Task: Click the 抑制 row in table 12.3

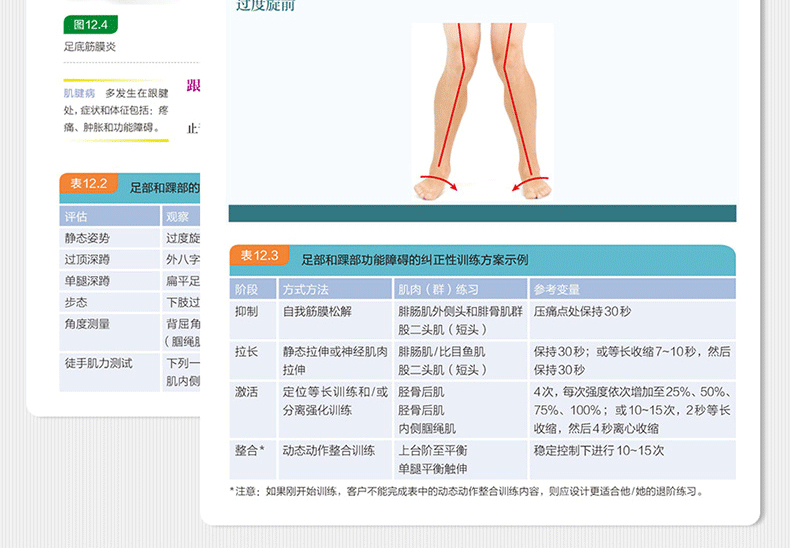Action: (246, 311)
